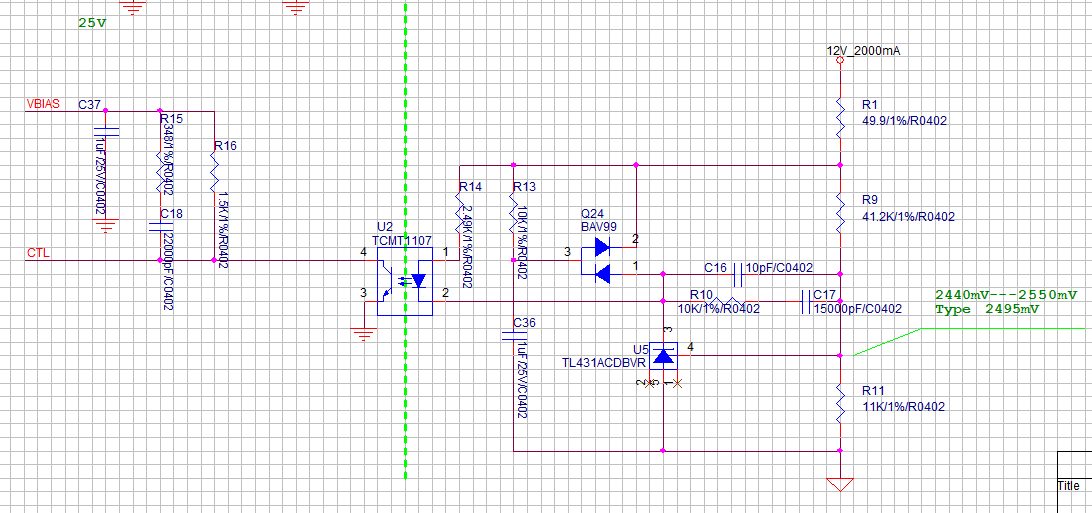Click the U5 reference designator
Viewport: 1092px width, 513px height.
click(x=640, y=349)
